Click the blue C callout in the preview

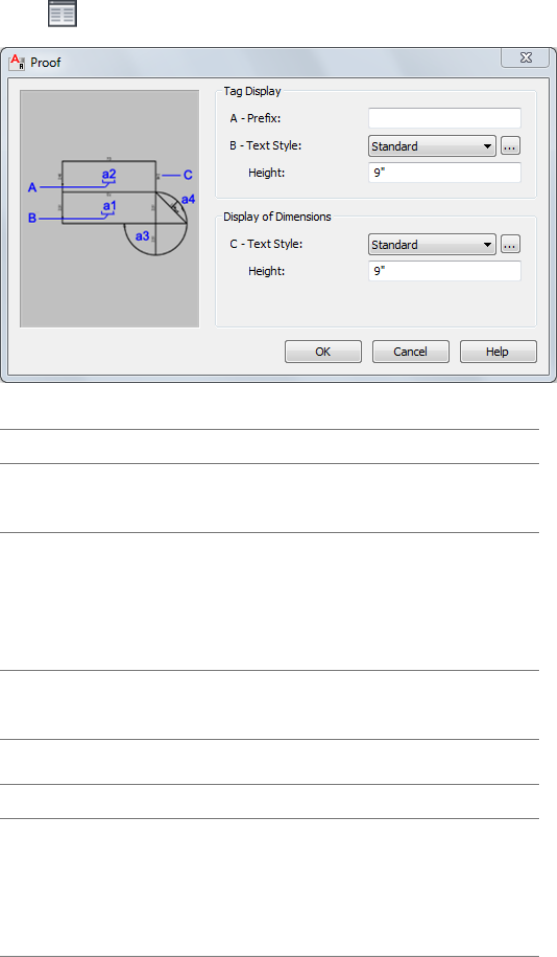(x=188, y=175)
